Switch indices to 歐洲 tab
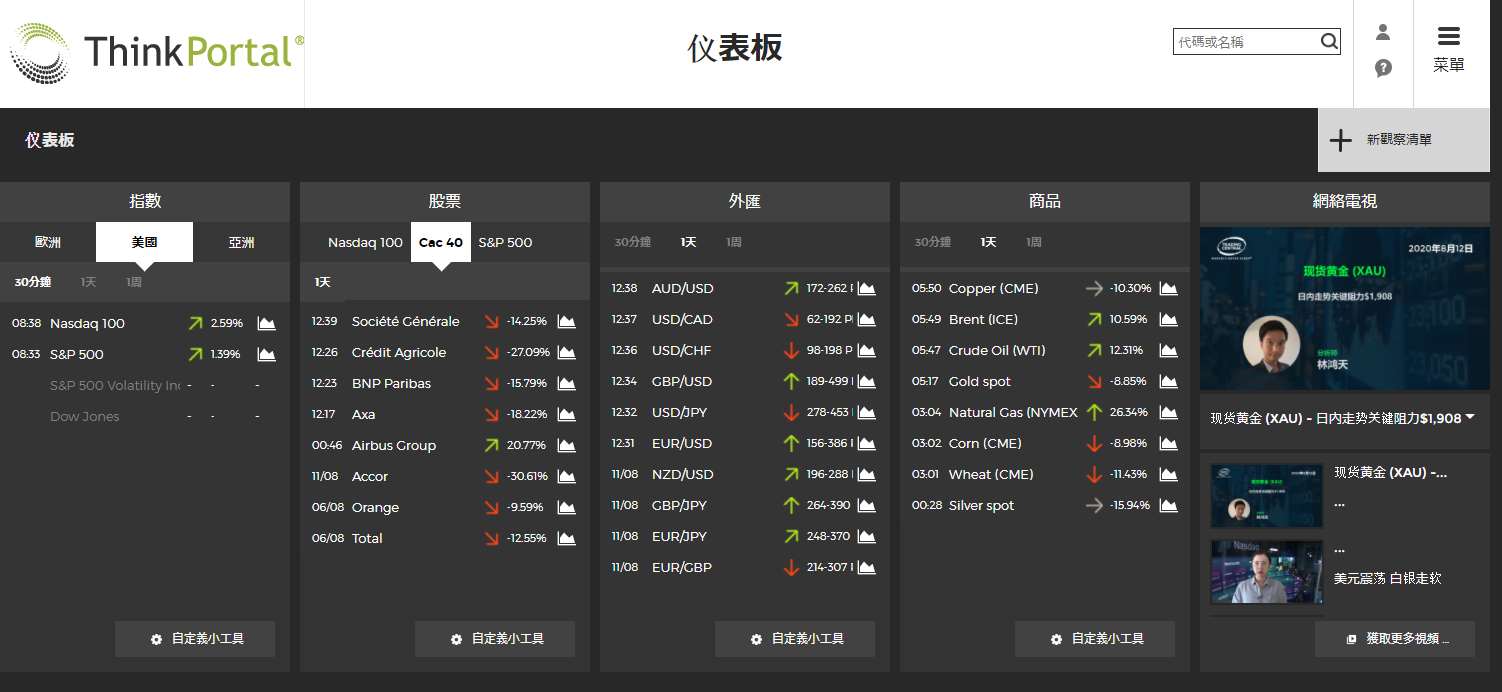 click(x=48, y=242)
